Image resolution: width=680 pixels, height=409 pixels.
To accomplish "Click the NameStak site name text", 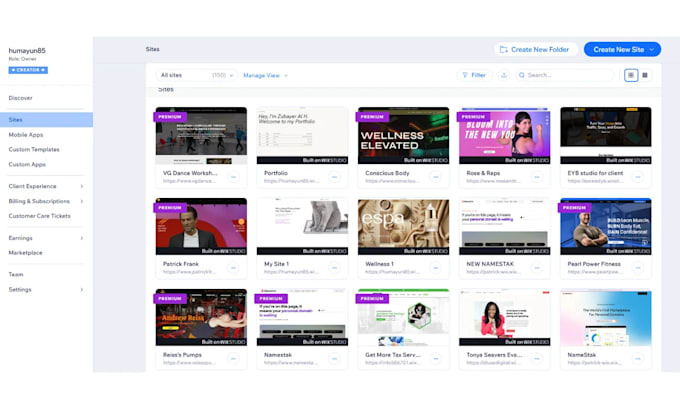I will click(x=582, y=355).
